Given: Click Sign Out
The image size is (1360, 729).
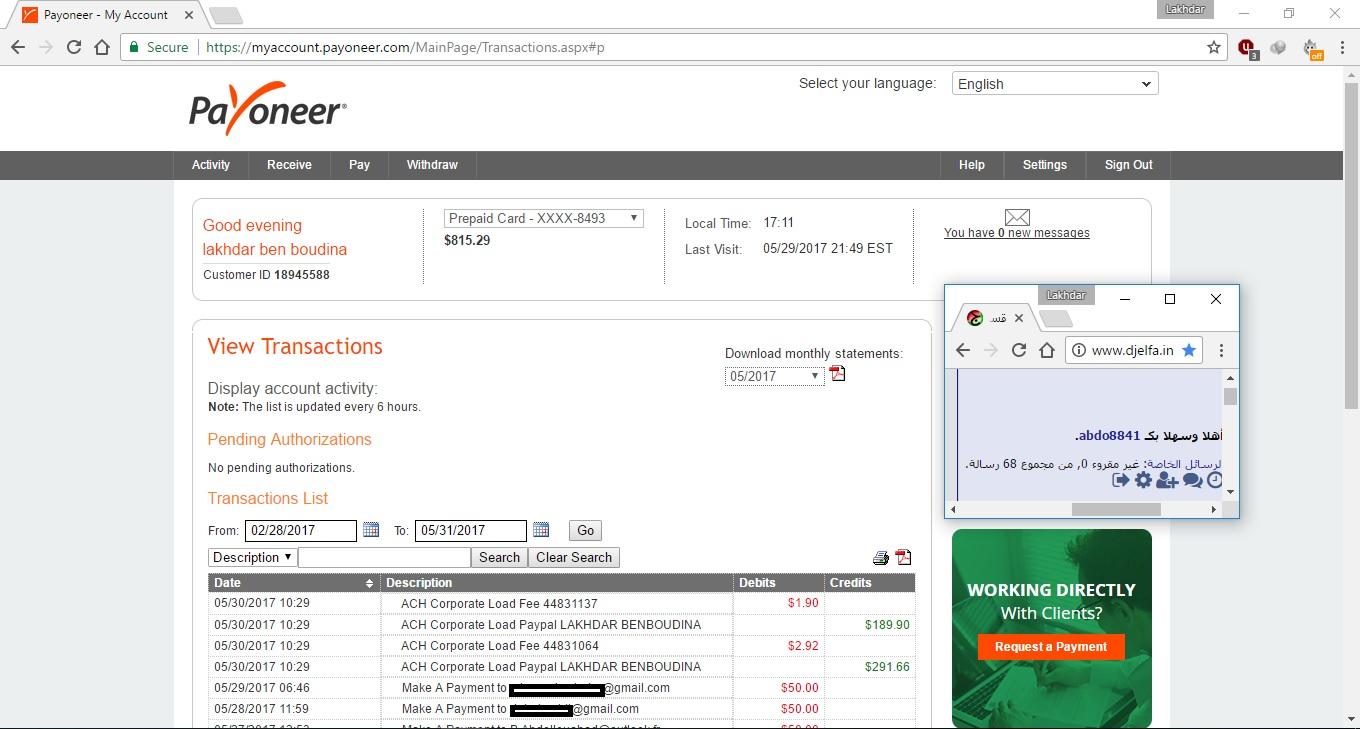Looking at the screenshot, I should coord(1128,165).
